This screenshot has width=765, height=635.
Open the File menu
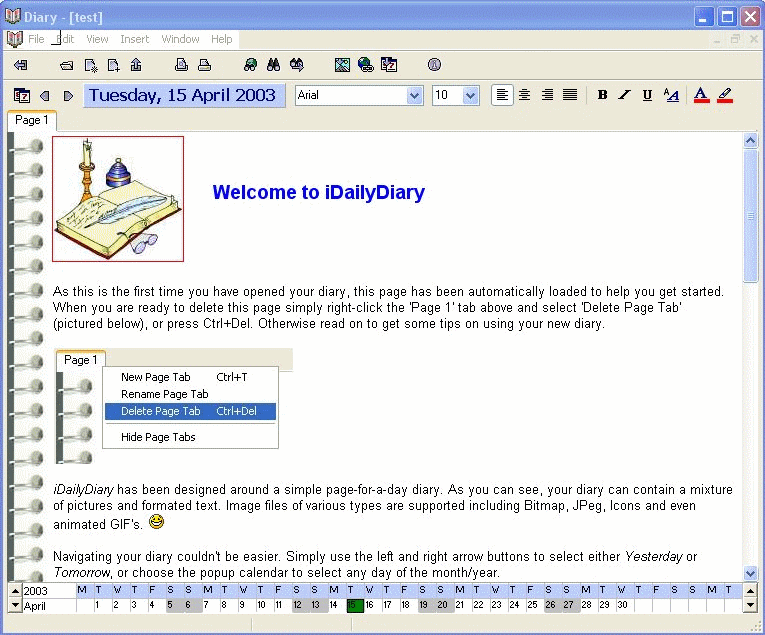36,39
